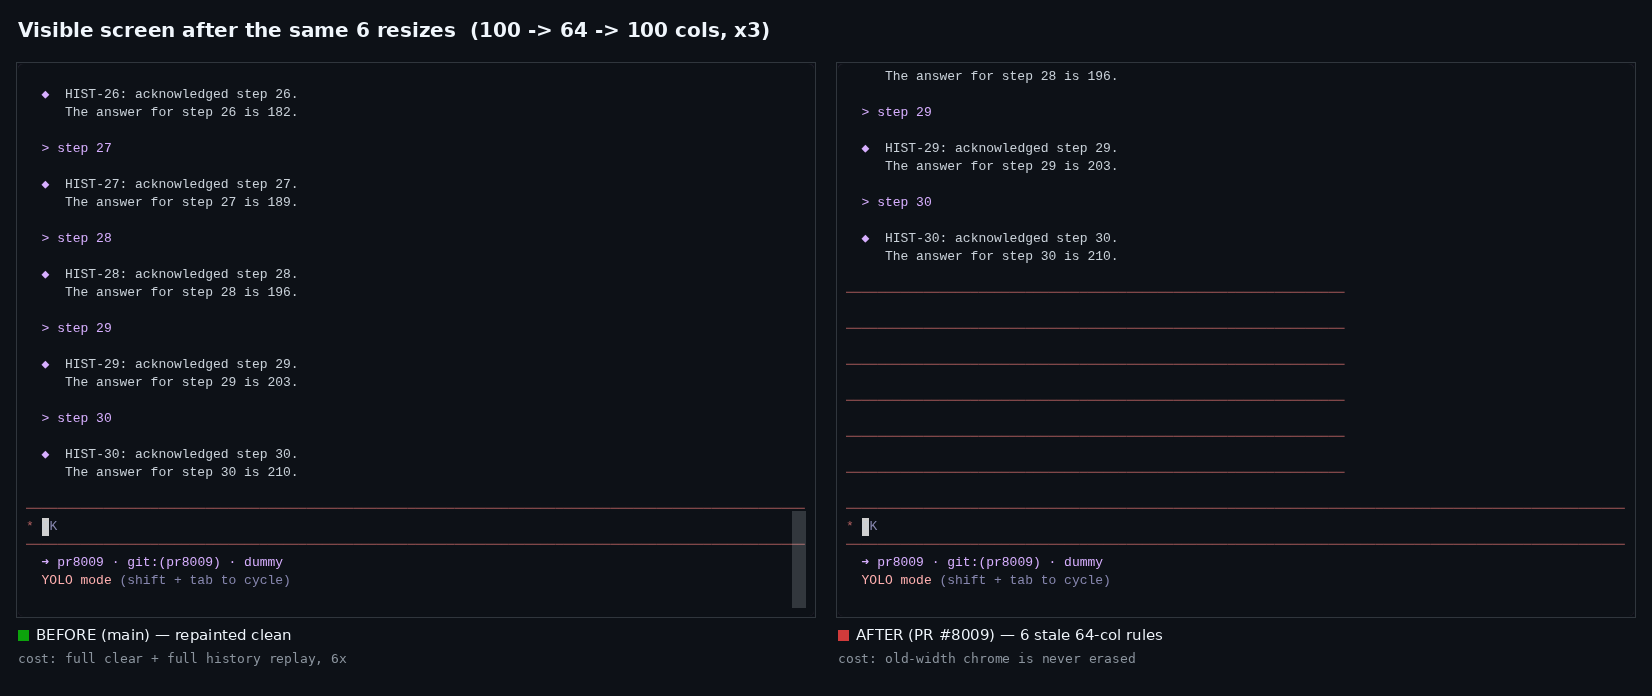Select 'HIST-26: acknowledged step 26.' line
The height and width of the screenshot is (696, 1652).
click(181, 94)
